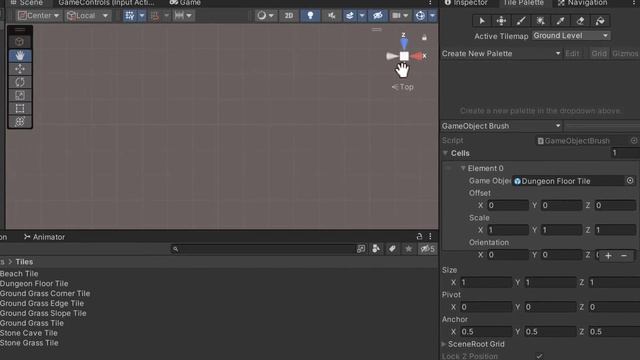Open the gizmos dropdown arrow
The width and height of the screenshot is (640, 360).
click(432, 16)
